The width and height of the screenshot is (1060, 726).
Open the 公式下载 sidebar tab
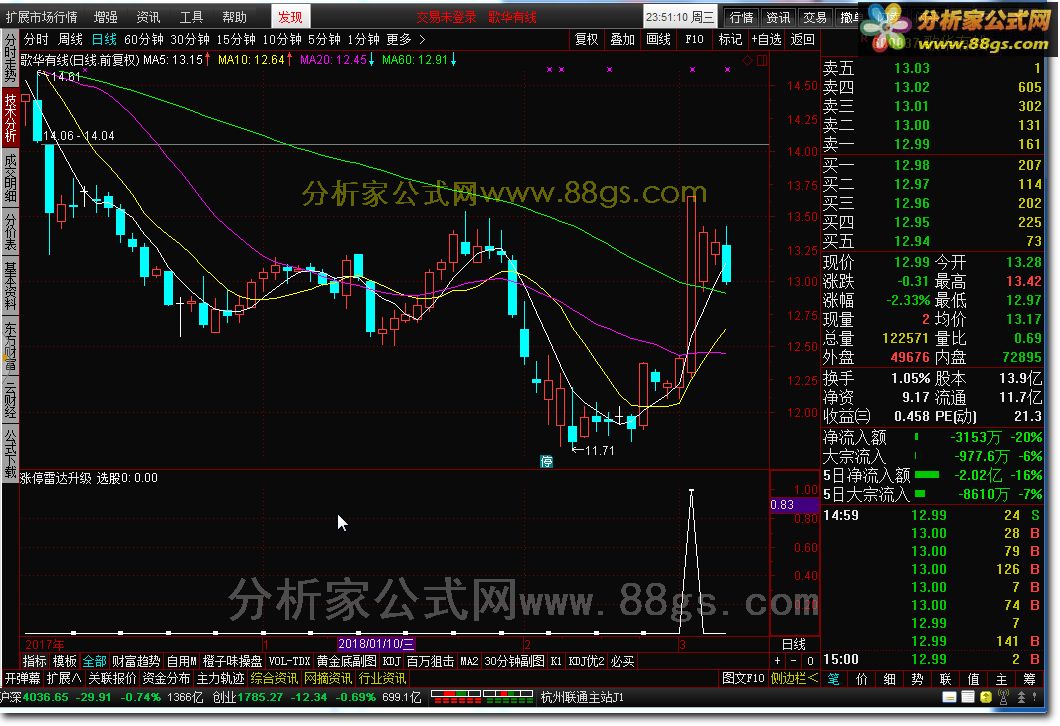10,452
